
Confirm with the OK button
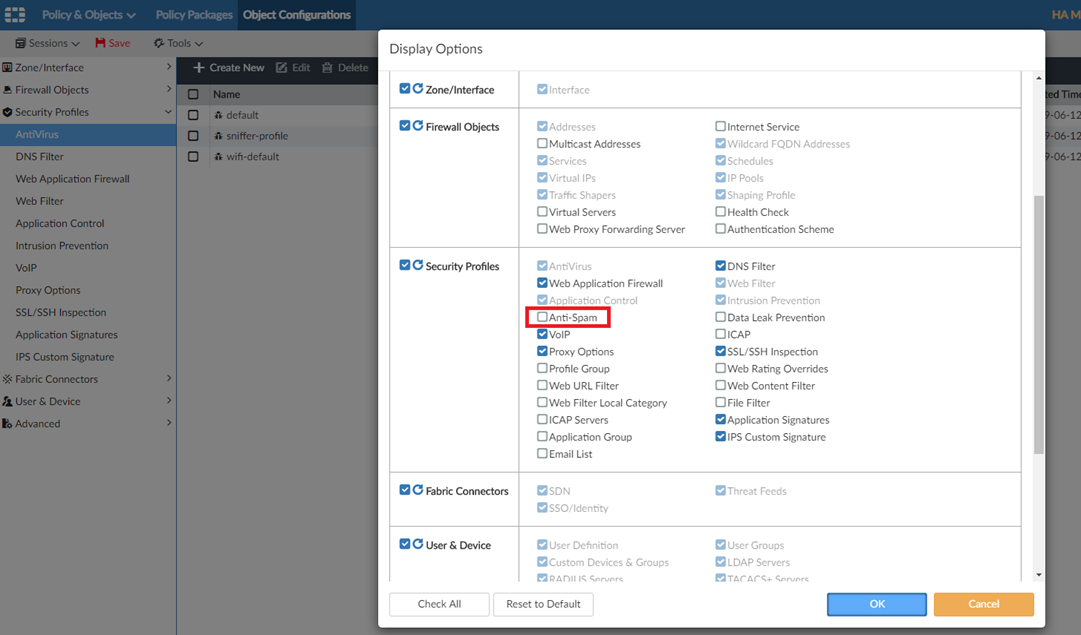tap(877, 604)
